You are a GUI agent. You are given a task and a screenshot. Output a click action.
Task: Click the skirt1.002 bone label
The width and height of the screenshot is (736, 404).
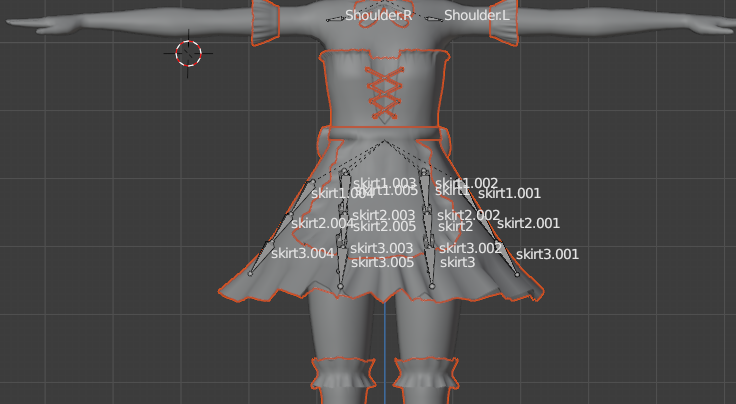[x=467, y=183]
